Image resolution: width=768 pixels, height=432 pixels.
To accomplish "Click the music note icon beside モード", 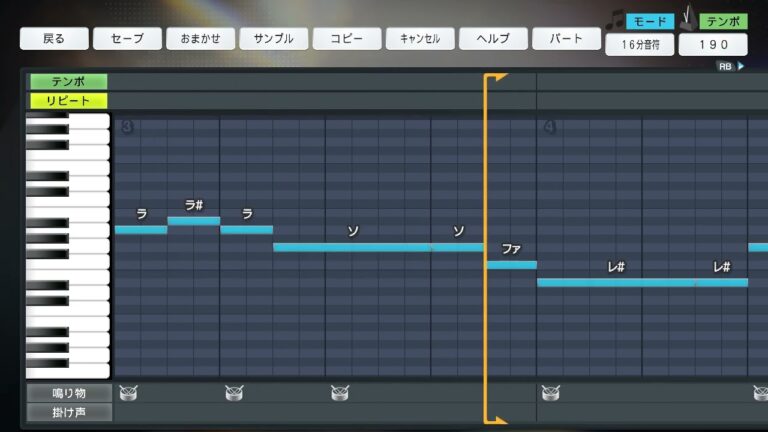I will coord(616,19).
